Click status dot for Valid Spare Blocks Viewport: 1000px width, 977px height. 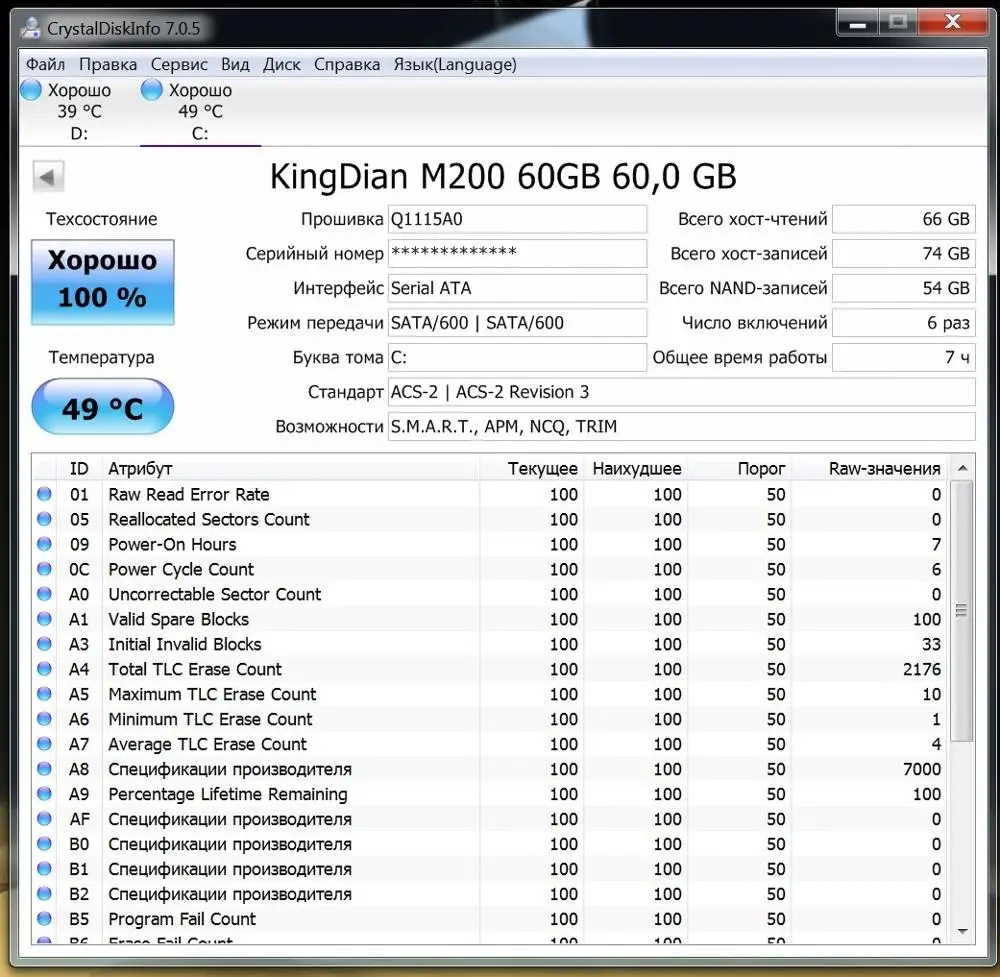point(44,619)
